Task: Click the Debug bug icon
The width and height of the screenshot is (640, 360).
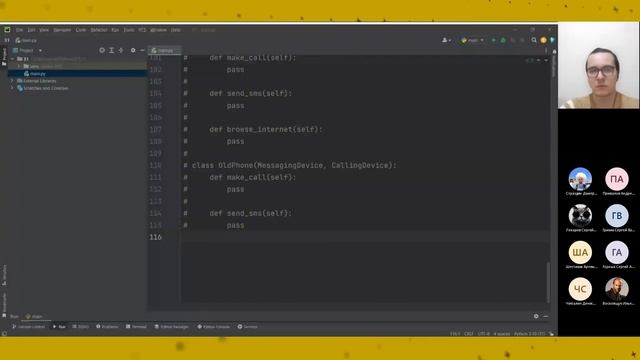Action: tap(503, 40)
